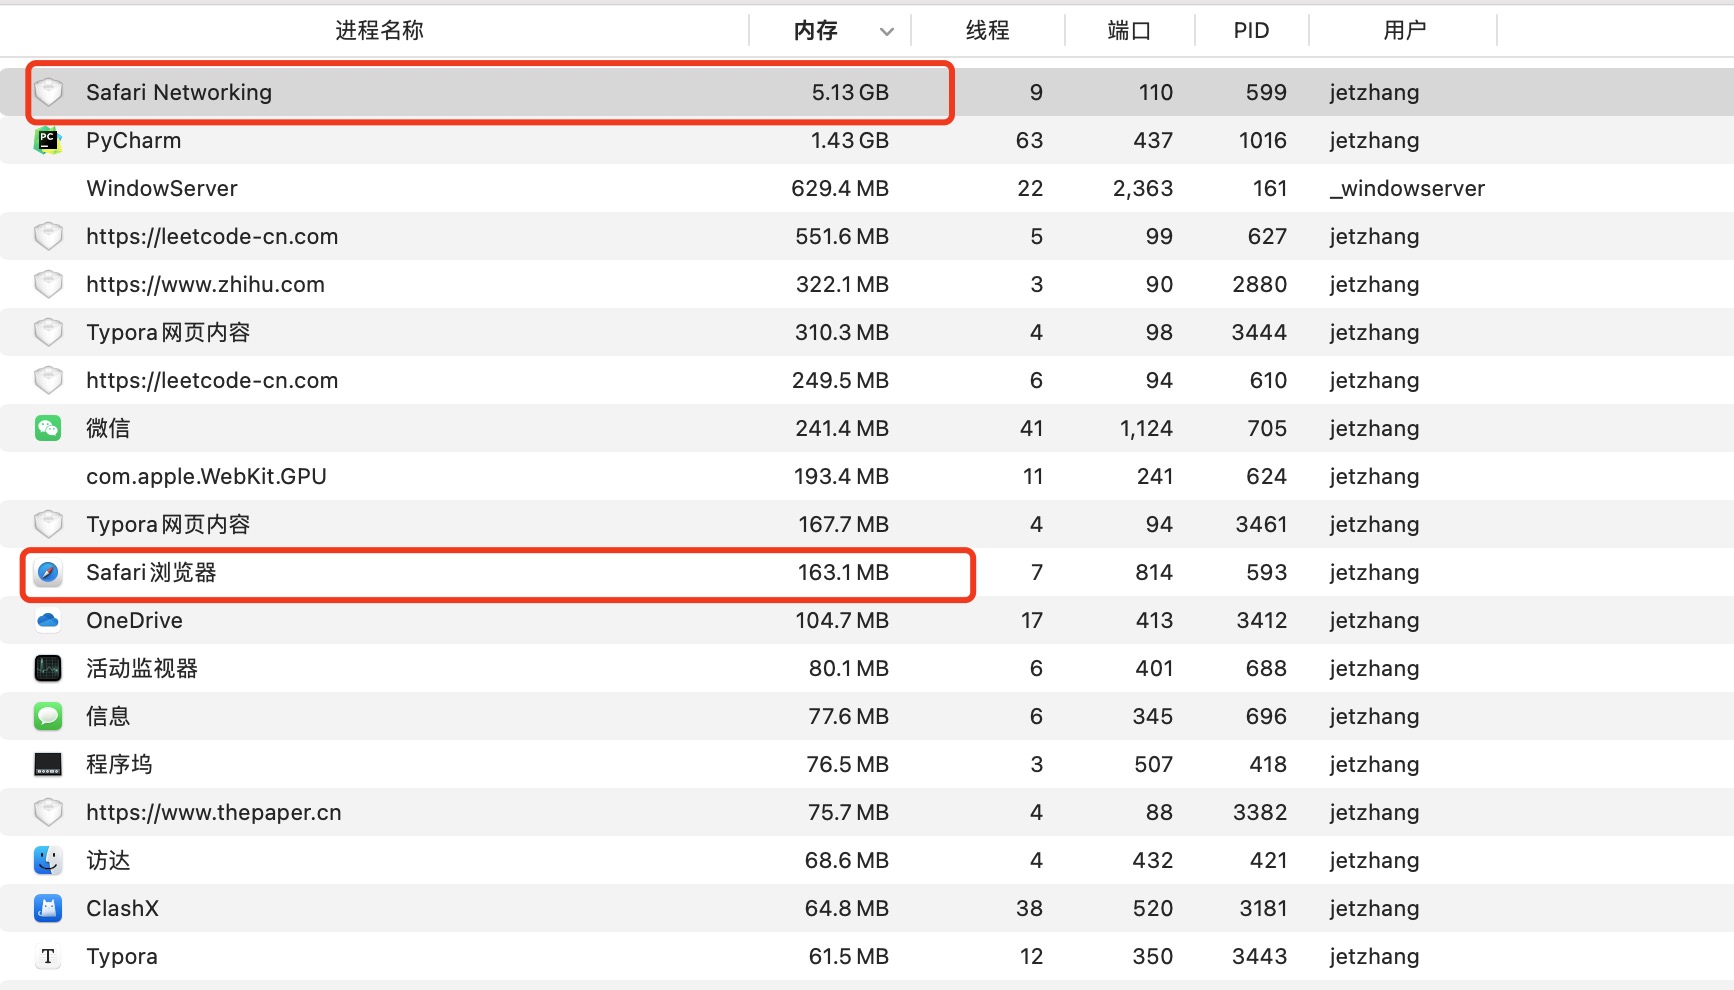Image resolution: width=1734 pixels, height=990 pixels.
Task: Sort by ports (端口) column header
Action: point(1130,31)
